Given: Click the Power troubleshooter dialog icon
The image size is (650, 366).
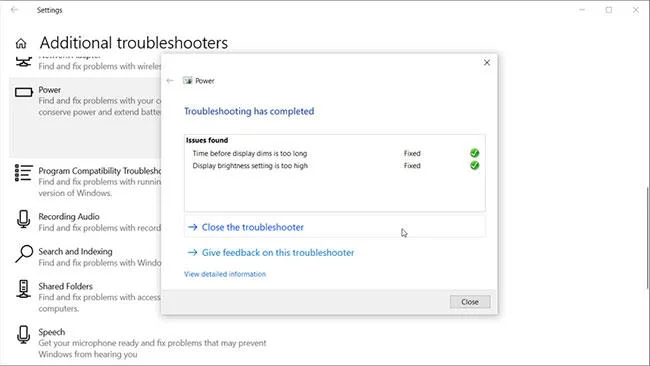Looking at the screenshot, I should (x=188, y=81).
